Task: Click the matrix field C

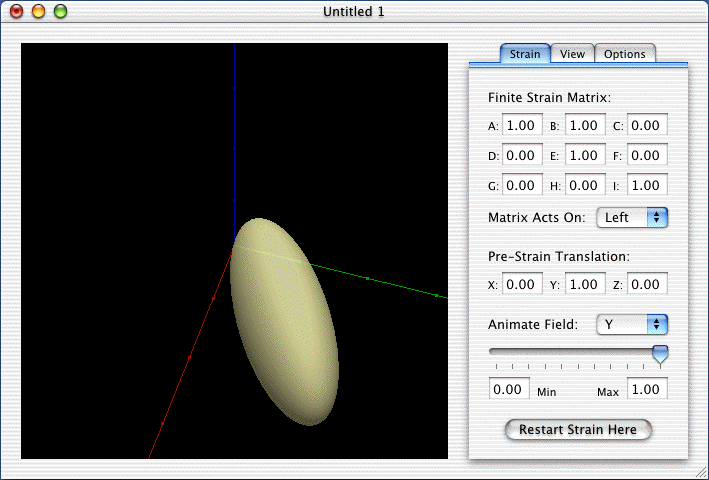Action: pyautogui.click(x=647, y=125)
